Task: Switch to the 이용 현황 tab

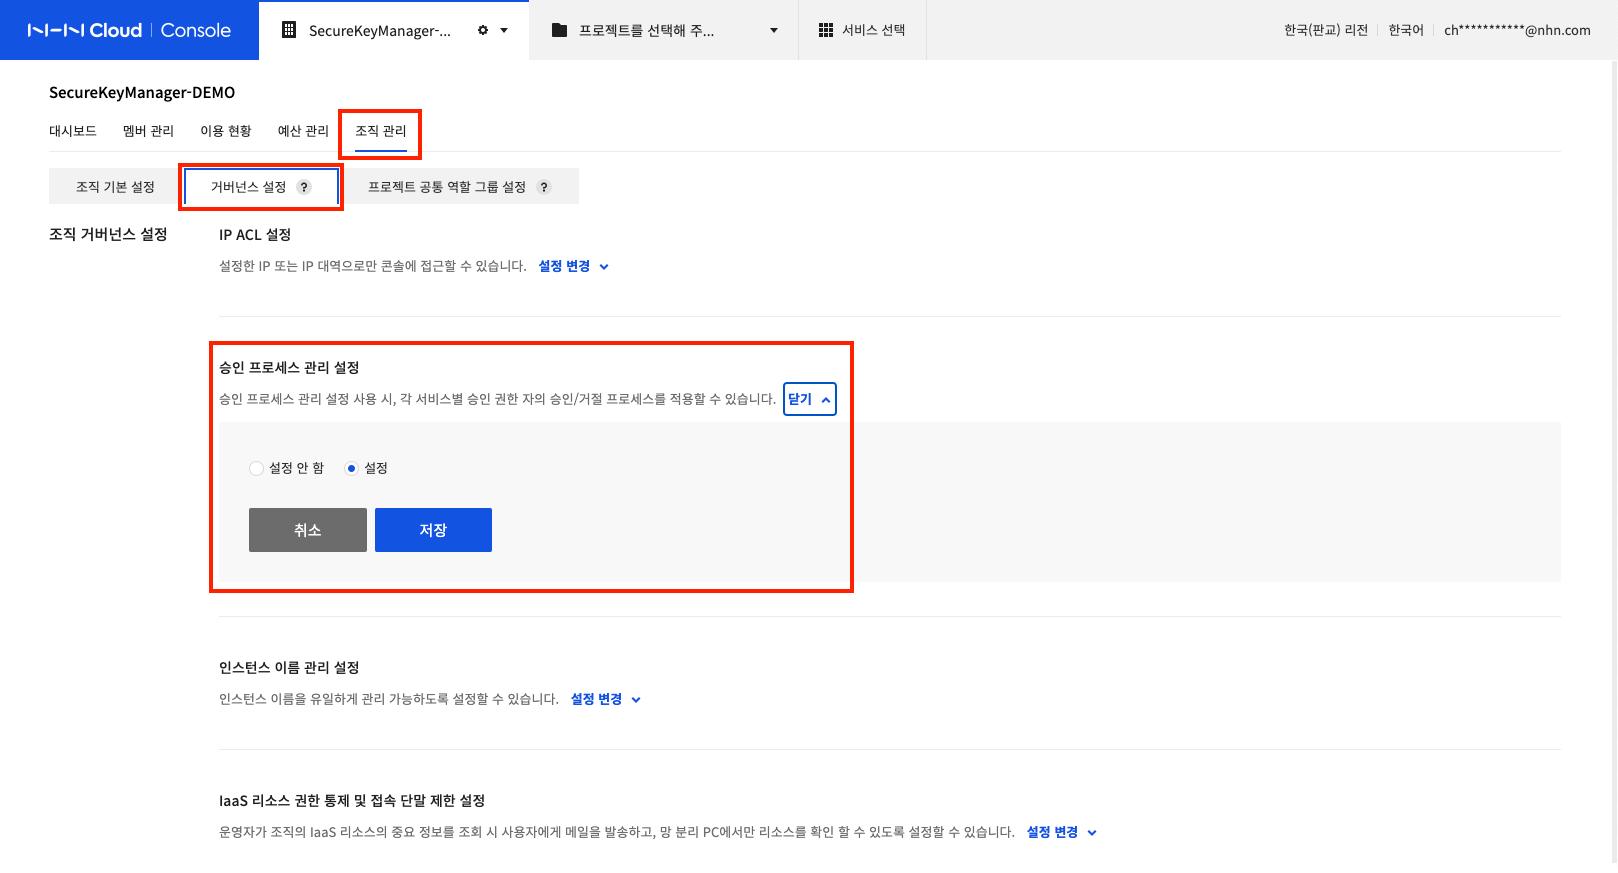Action: point(226,131)
